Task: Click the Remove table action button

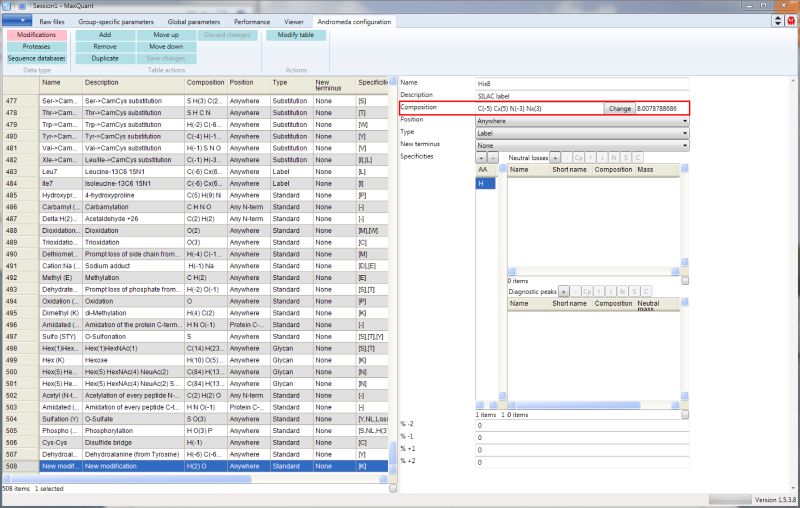Action: pyautogui.click(x=105, y=46)
